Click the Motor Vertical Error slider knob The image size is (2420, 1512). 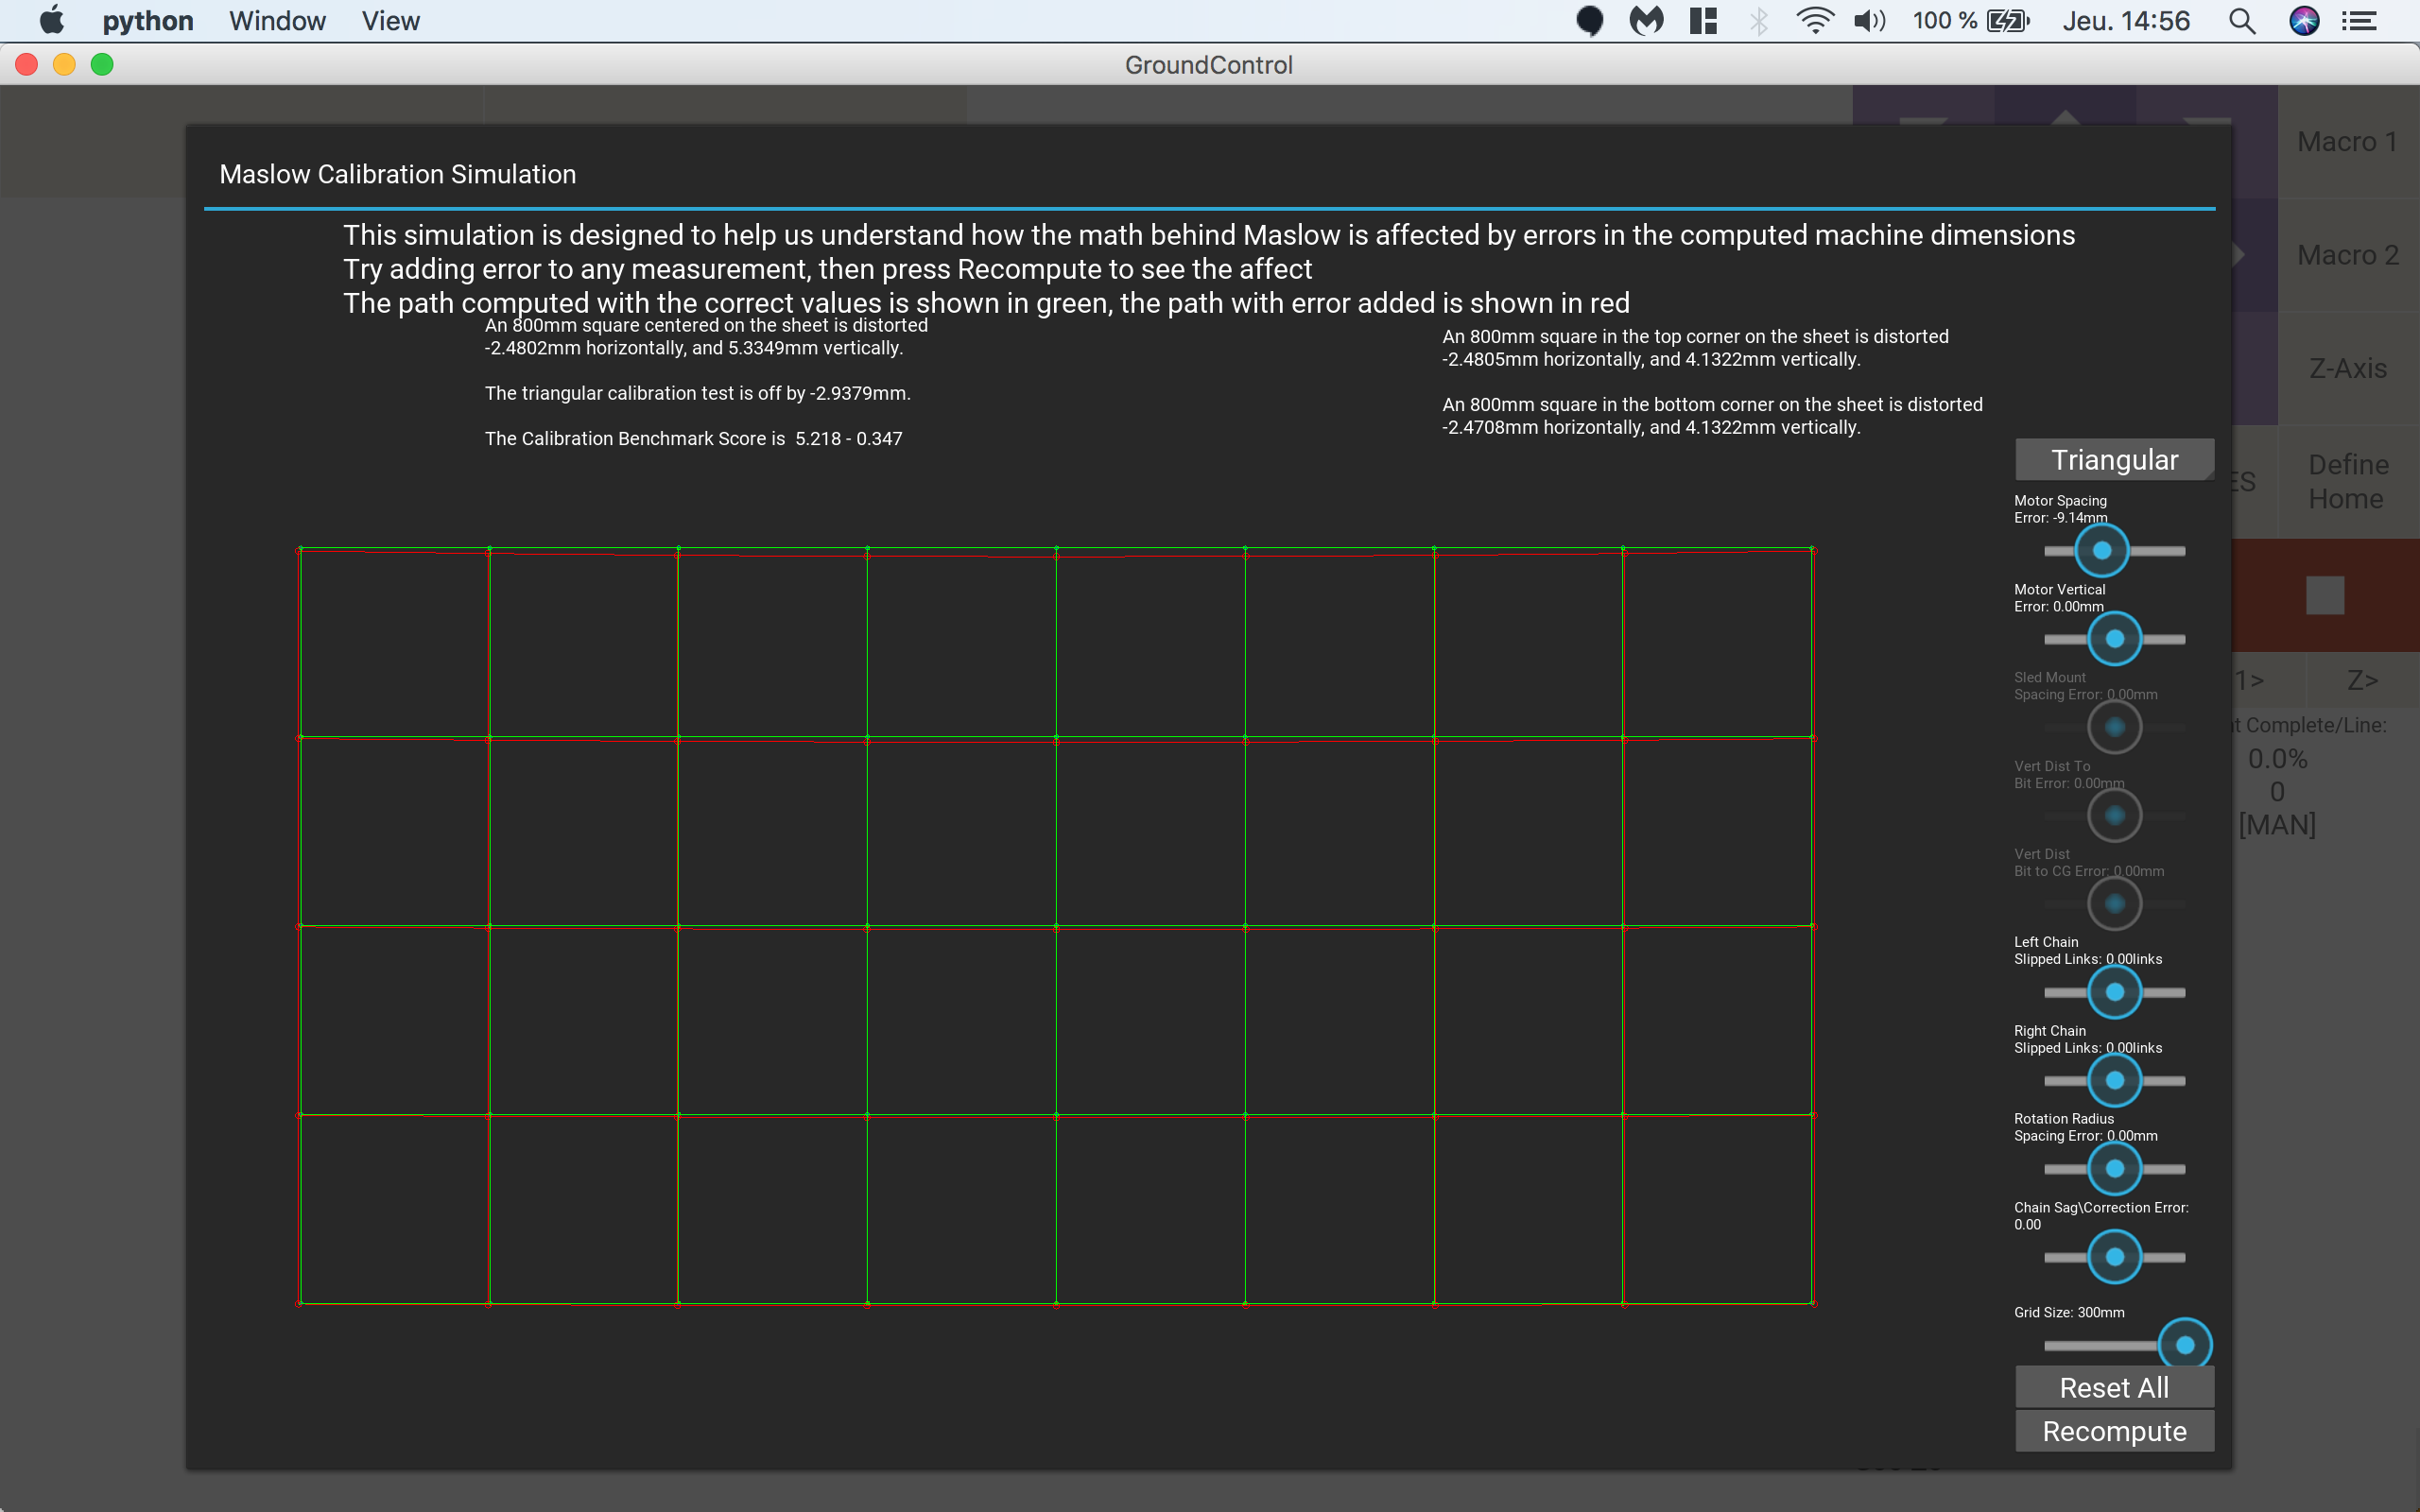pos(2114,639)
